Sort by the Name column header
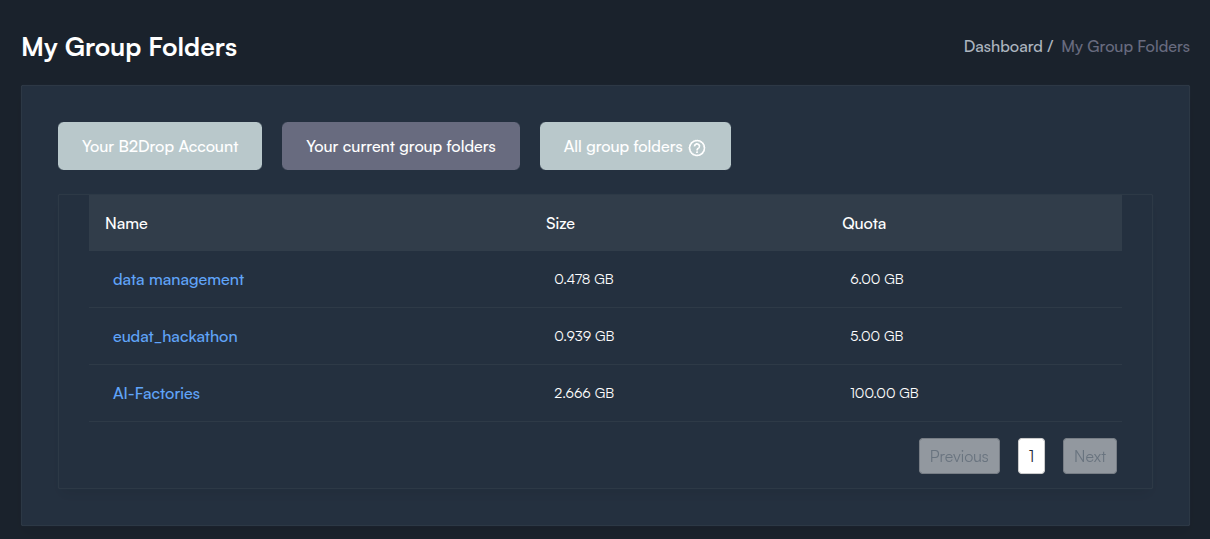The height and width of the screenshot is (539, 1210). point(126,223)
